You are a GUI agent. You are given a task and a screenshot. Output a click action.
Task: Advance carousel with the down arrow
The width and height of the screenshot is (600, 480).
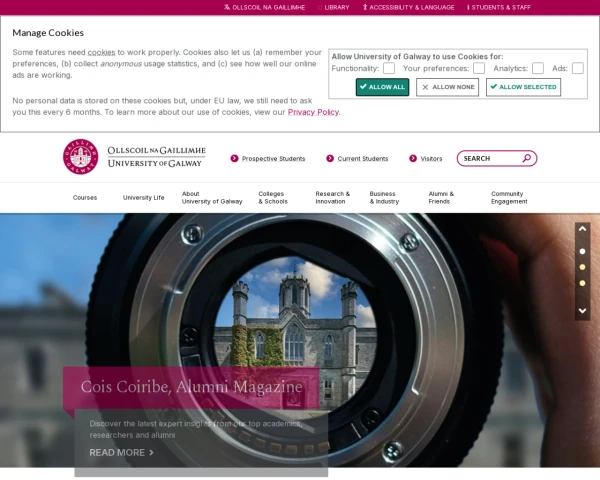click(x=582, y=311)
